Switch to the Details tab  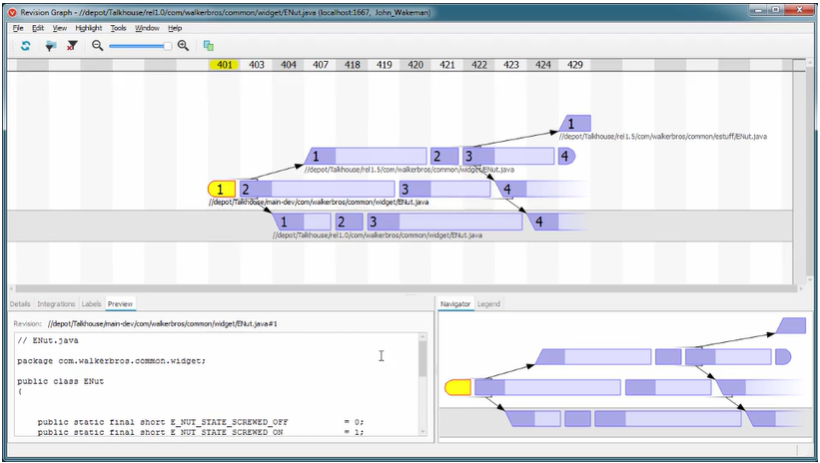click(20, 304)
